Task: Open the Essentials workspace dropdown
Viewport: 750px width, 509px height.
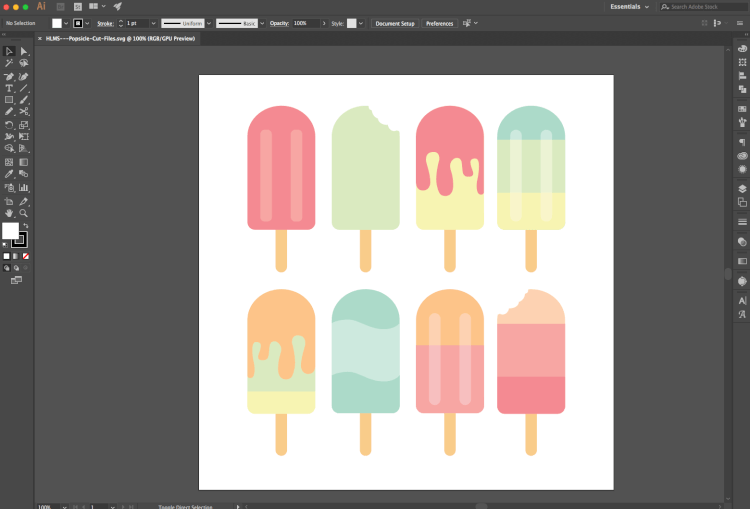Action: (x=629, y=6)
